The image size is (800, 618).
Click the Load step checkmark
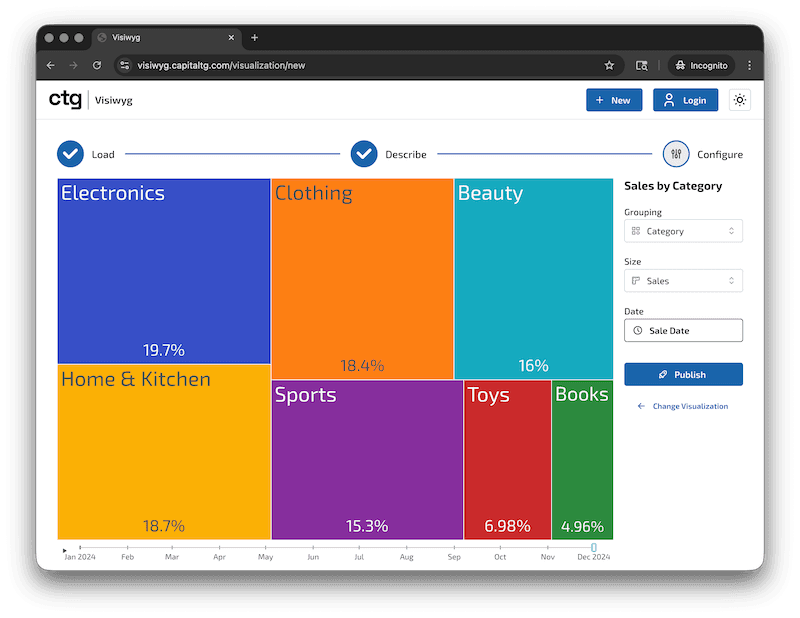click(70, 154)
